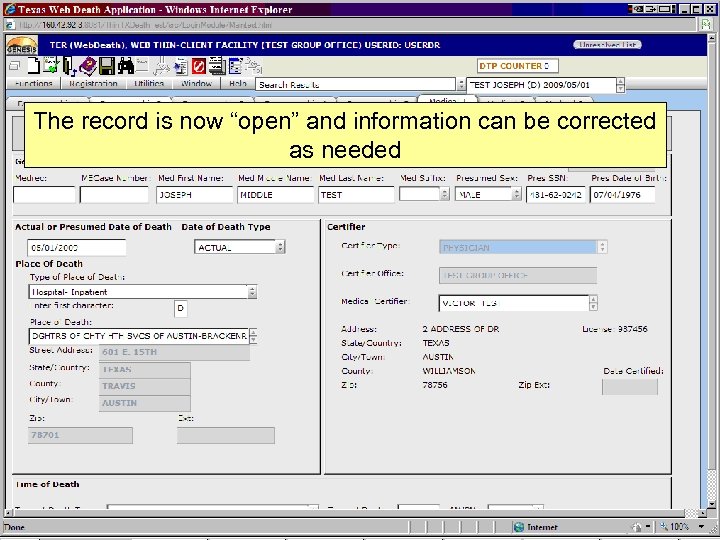Screen dimensions: 720x540
Task: Open the Type of Place of Death dropdown
Action: 252,292
